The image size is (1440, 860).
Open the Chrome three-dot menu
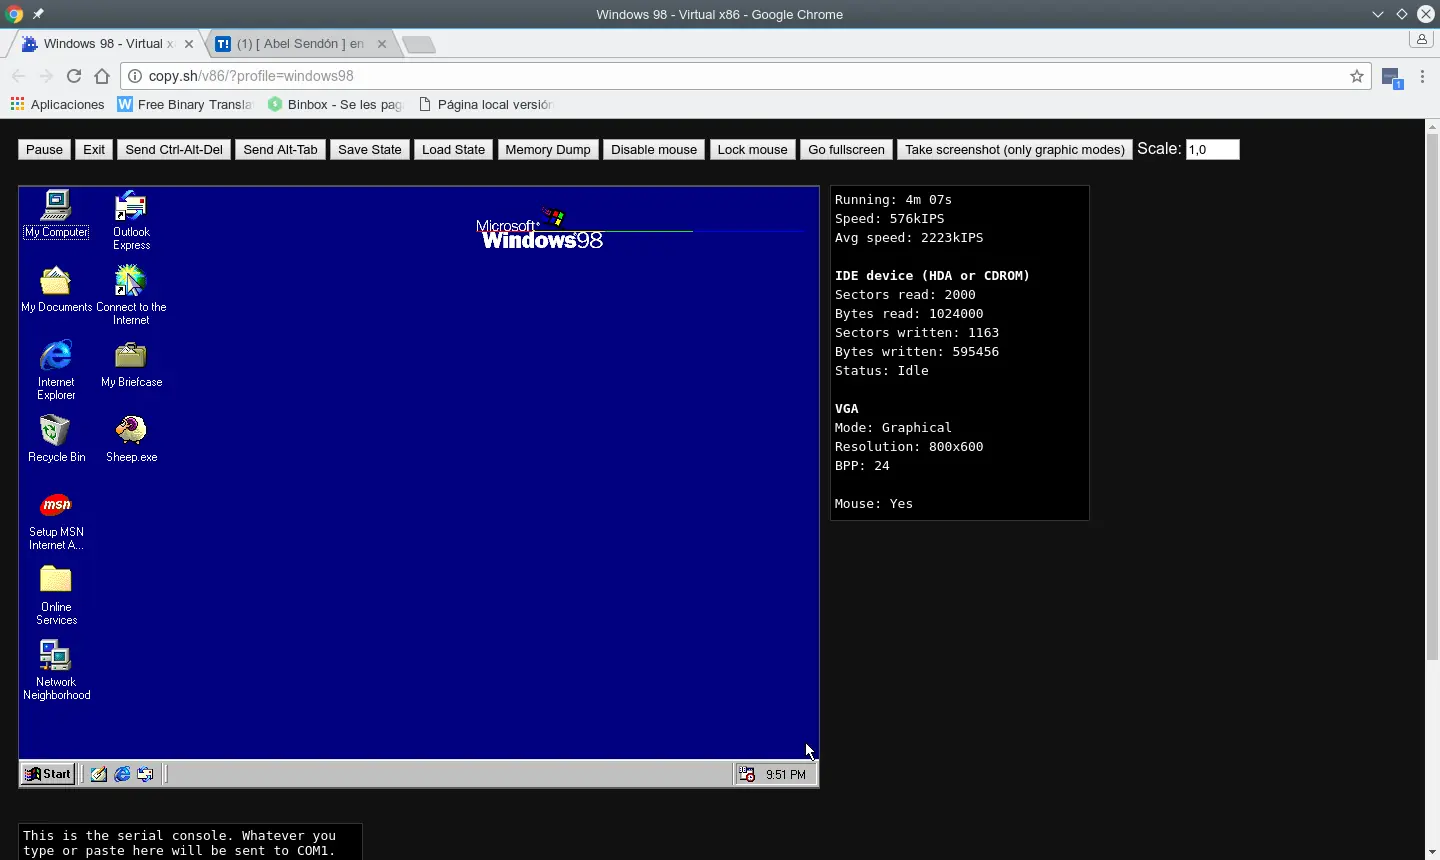pos(1422,76)
